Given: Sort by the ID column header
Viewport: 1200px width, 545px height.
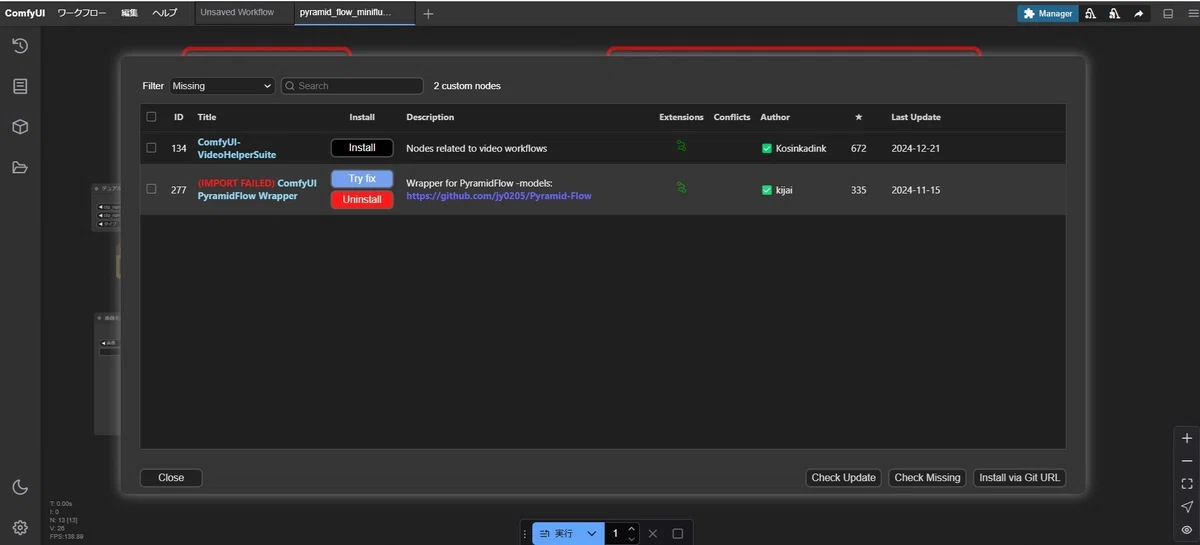Looking at the screenshot, I should point(179,117).
